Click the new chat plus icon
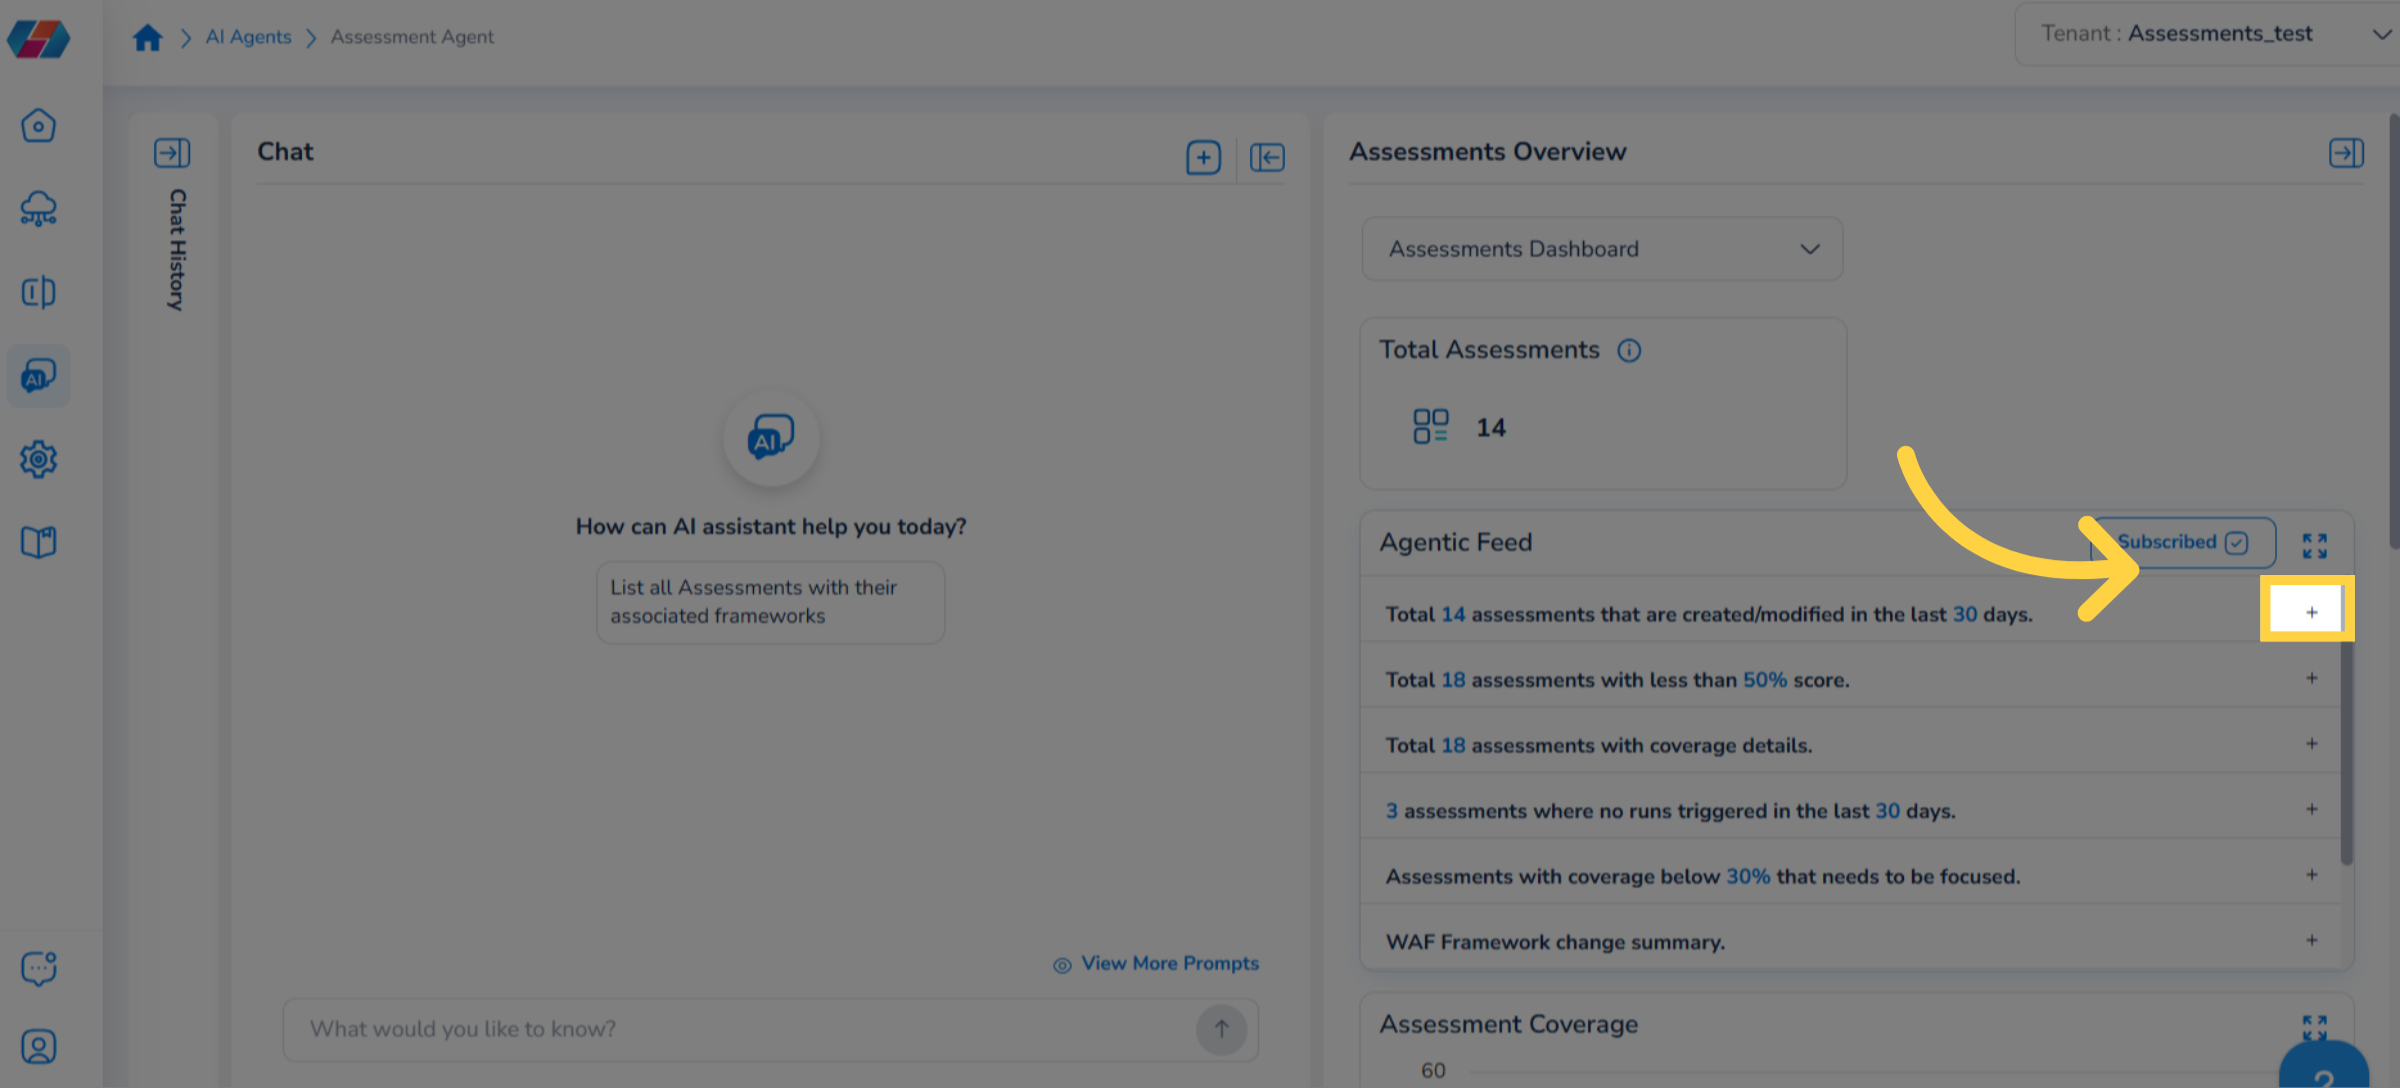 click(1203, 157)
